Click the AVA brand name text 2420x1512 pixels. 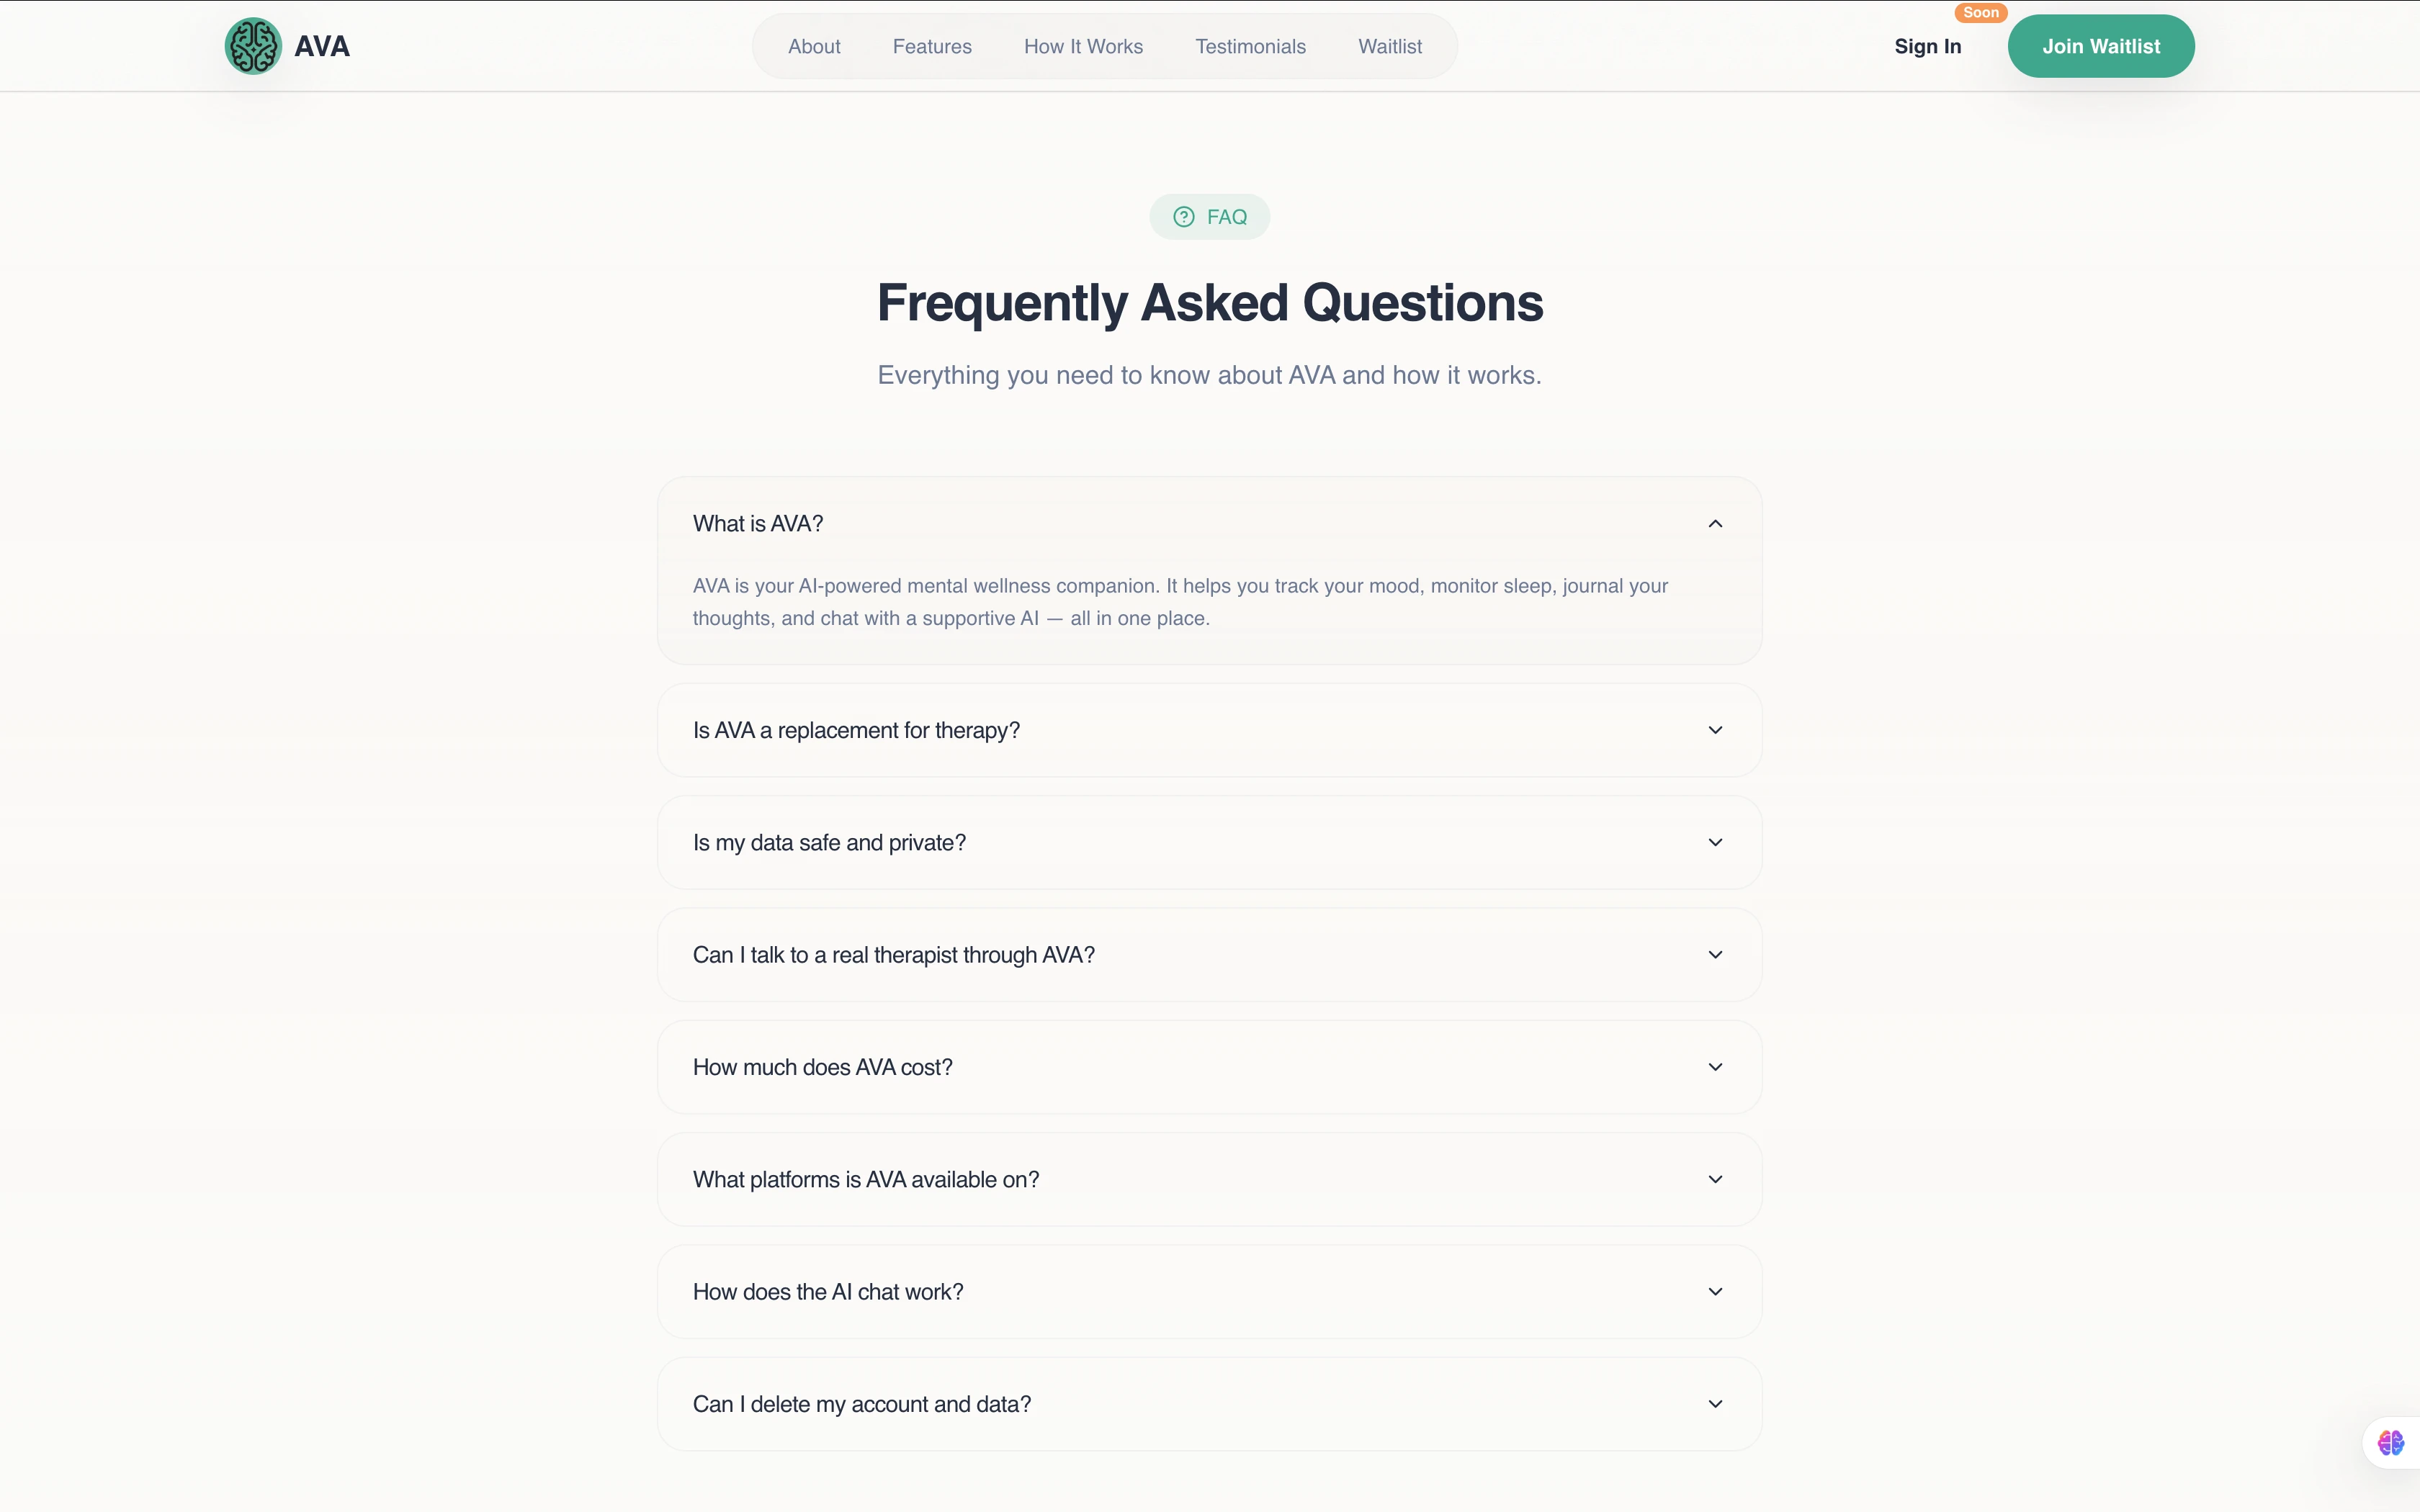tap(322, 47)
